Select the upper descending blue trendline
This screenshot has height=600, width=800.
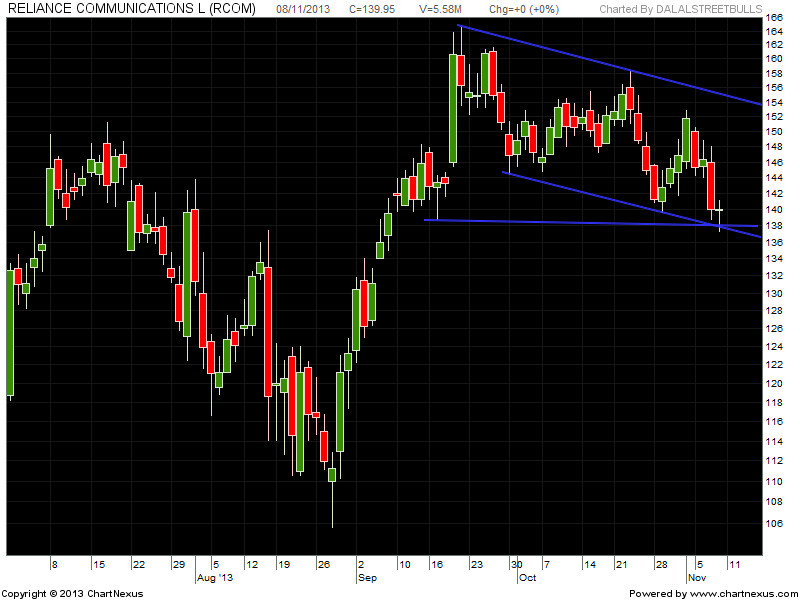coord(610,64)
